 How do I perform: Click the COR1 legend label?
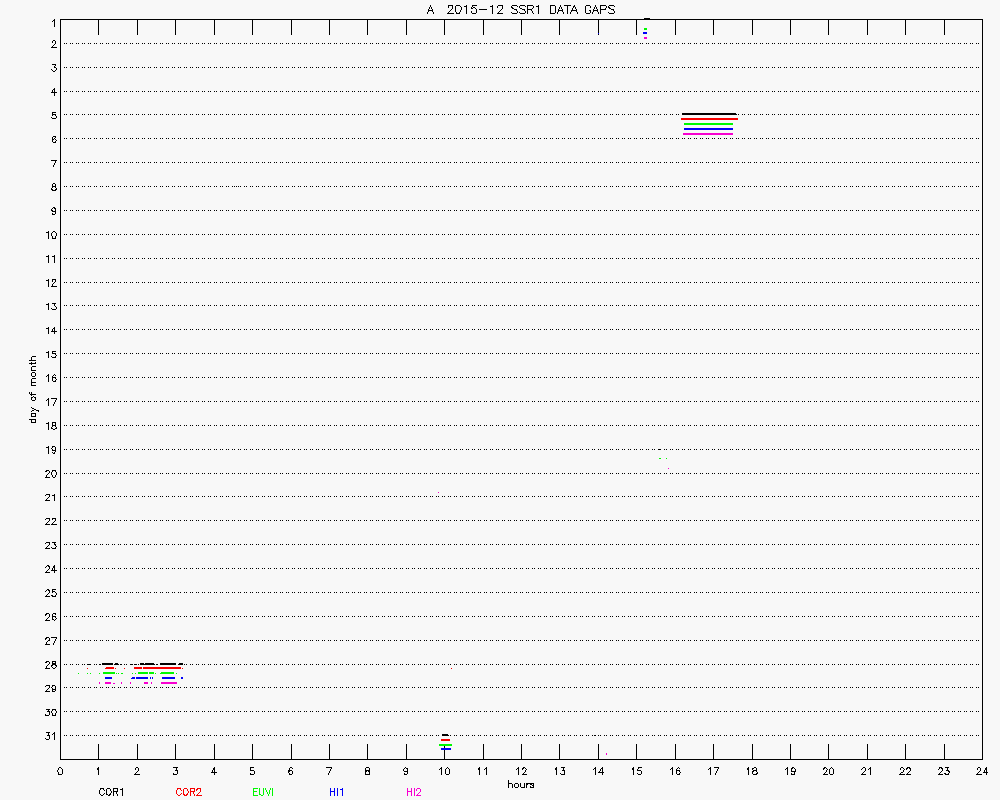[110, 792]
